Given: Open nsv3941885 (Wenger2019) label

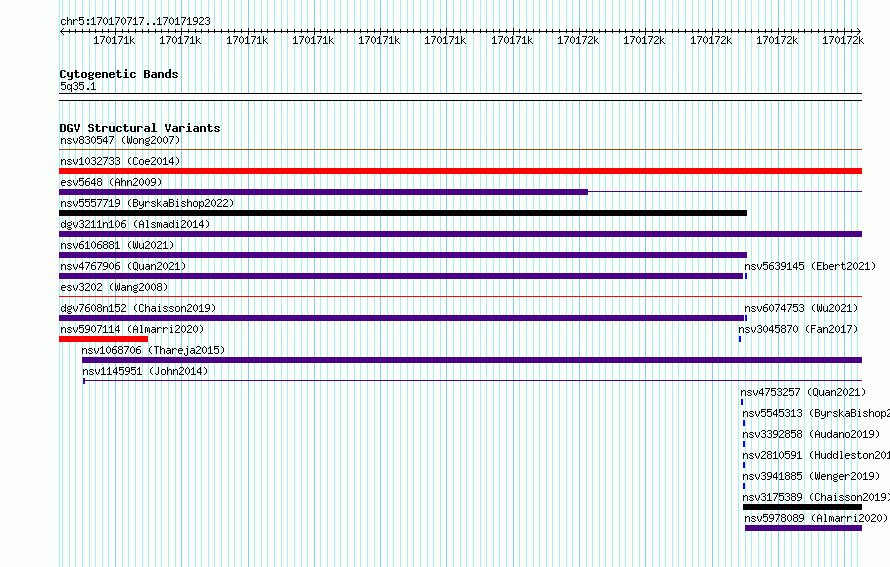Looking at the screenshot, I should 811,476.
